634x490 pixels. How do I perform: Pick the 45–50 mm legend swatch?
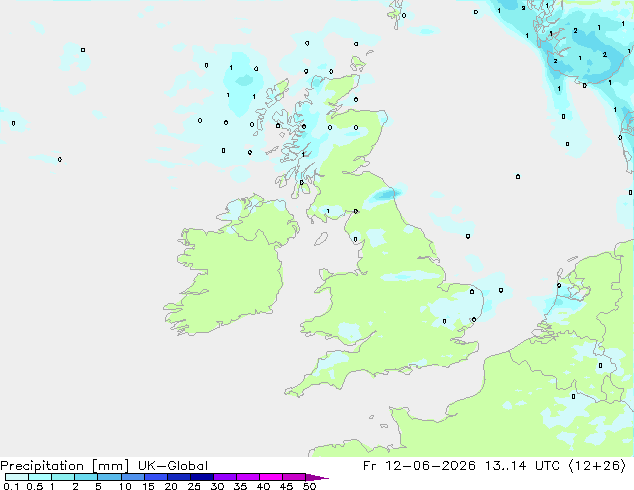click(294, 477)
